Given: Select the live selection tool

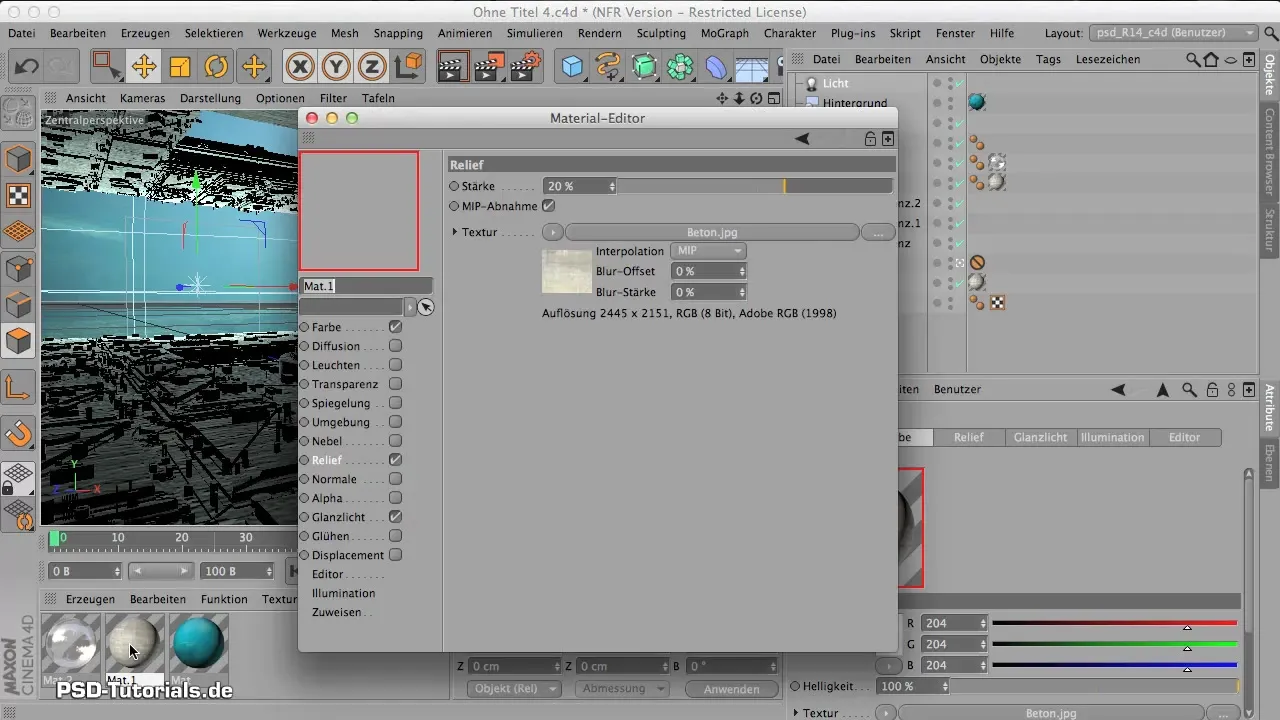Looking at the screenshot, I should (x=105, y=67).
